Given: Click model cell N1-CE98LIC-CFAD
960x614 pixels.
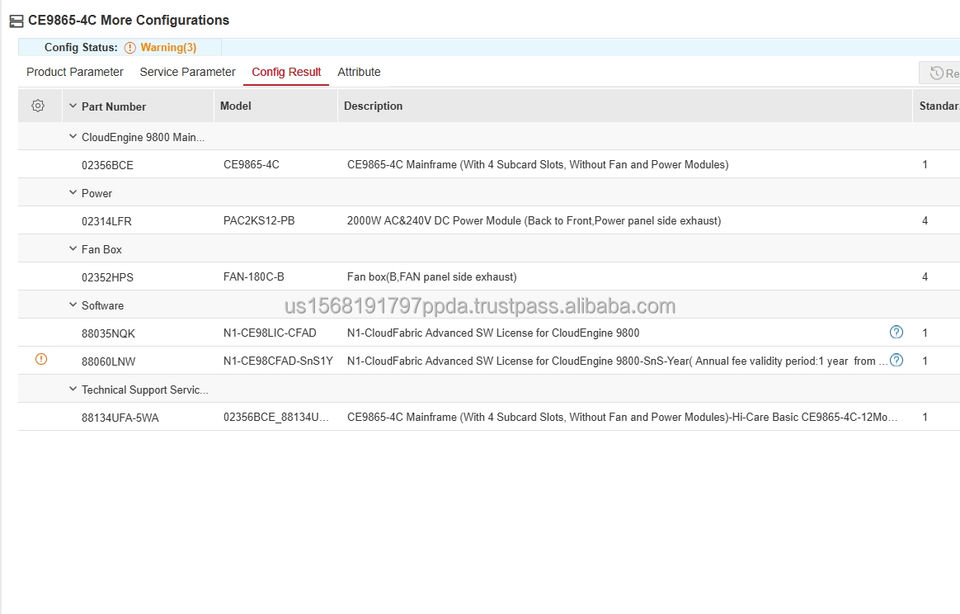Looking at the screenshot, I should 270,333.
